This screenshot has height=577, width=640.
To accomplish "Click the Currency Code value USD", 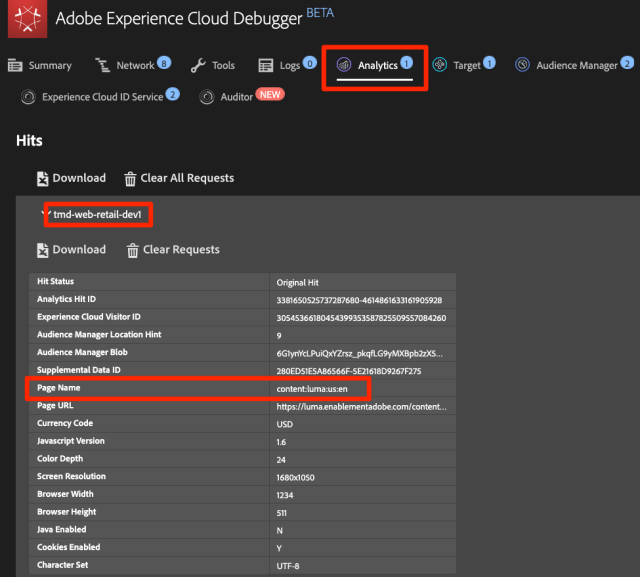I will pos(284,424).
